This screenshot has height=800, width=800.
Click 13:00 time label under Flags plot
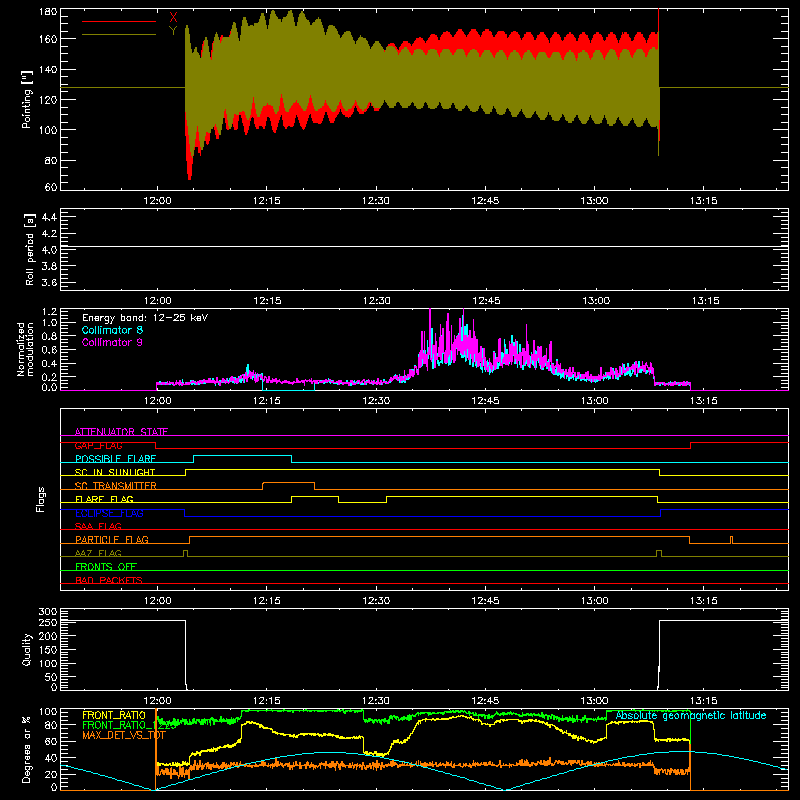pos(594,601)
